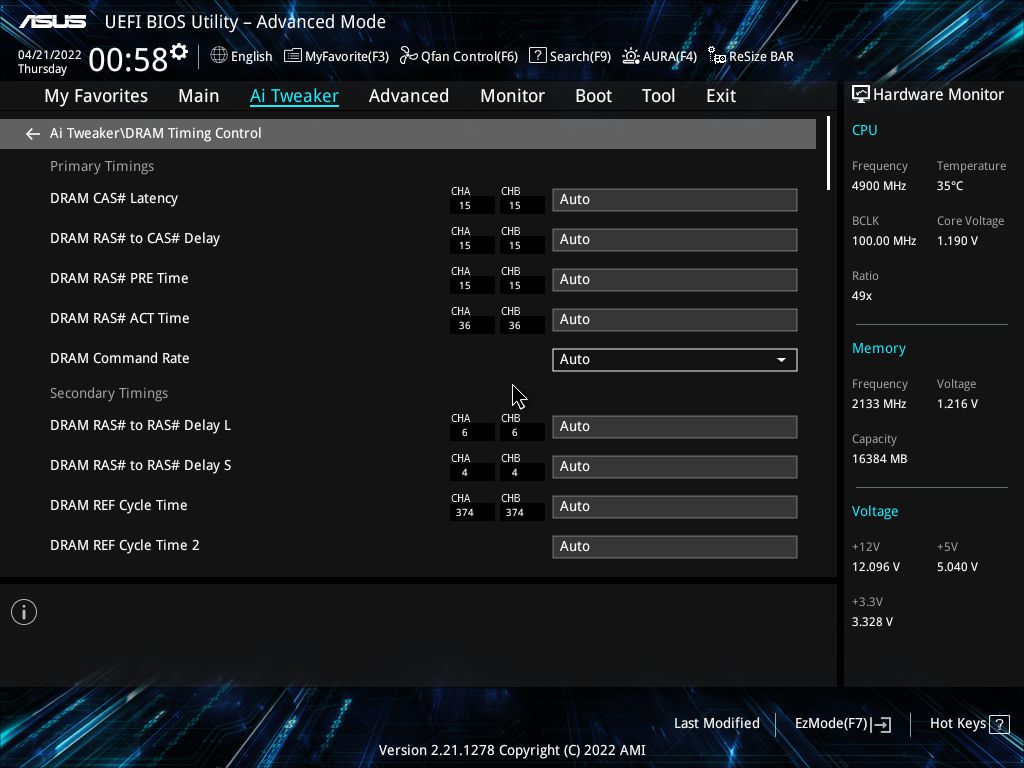Click the Ratio 49x value
Screen dimensions: 1024x768
(861, 296)
